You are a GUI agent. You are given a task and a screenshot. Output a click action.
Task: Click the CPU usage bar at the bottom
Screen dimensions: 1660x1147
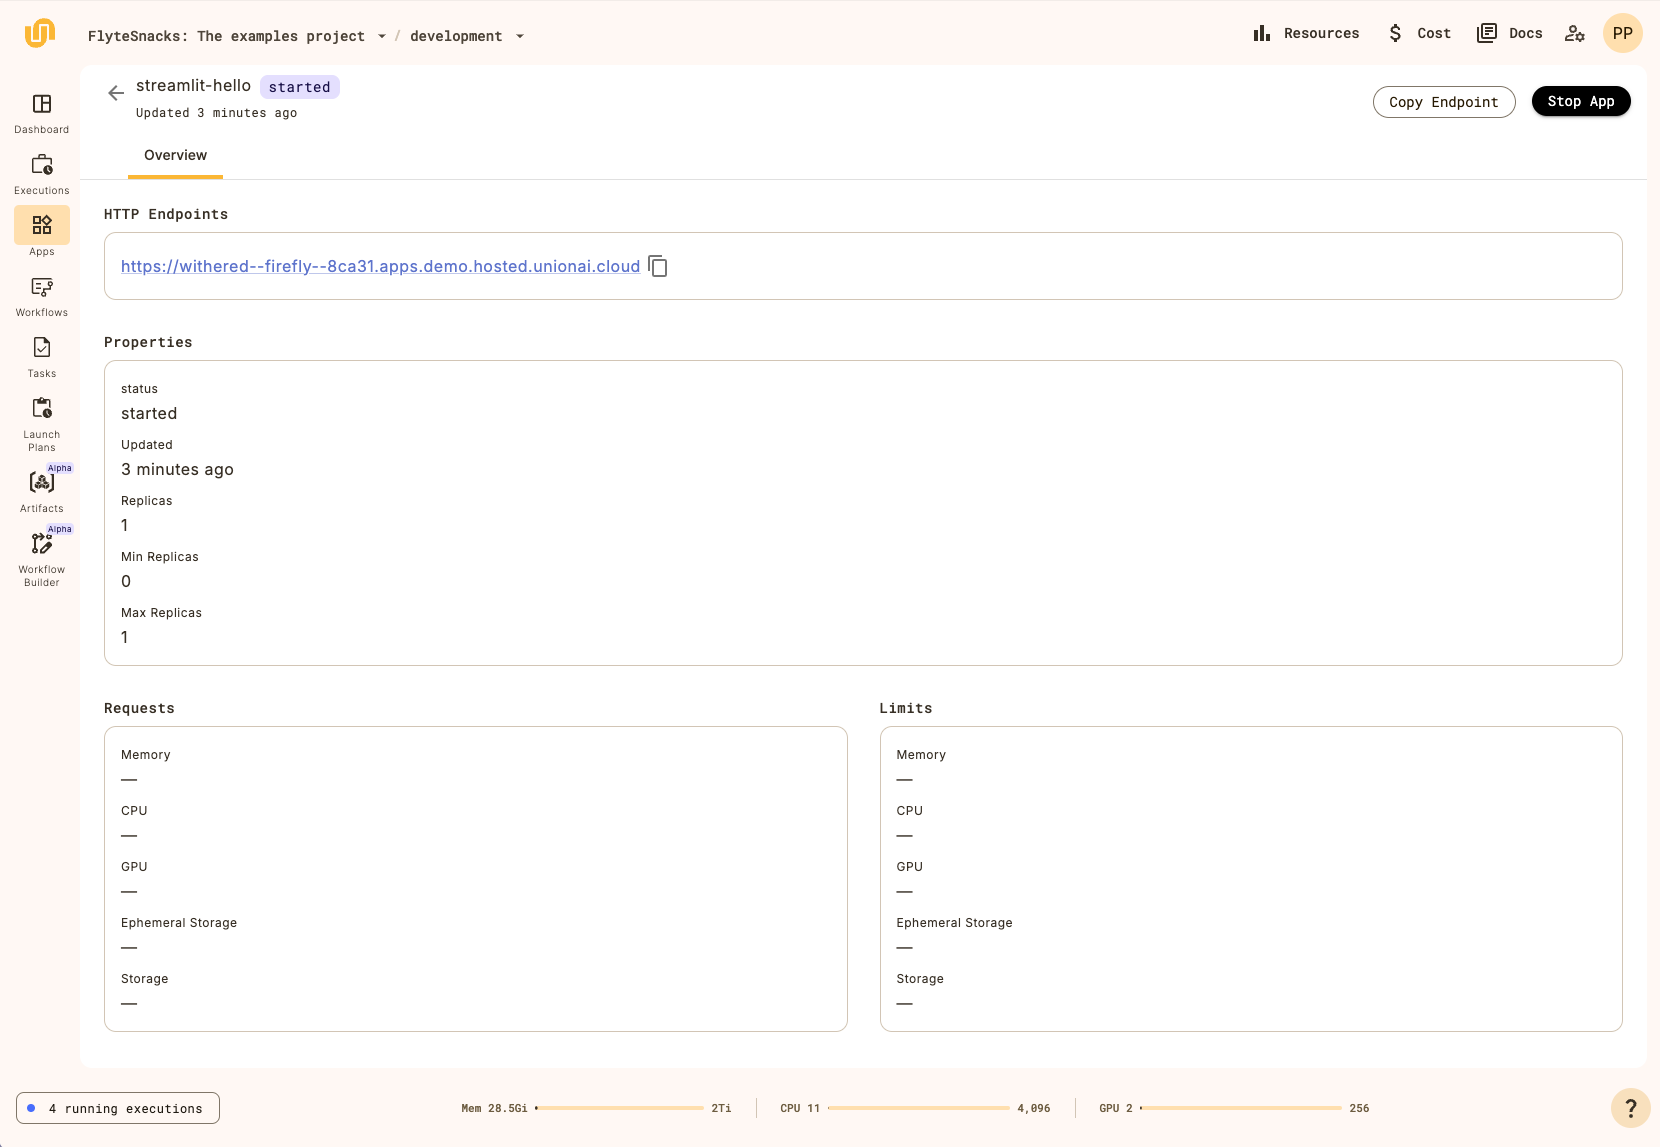[920, 1108]
